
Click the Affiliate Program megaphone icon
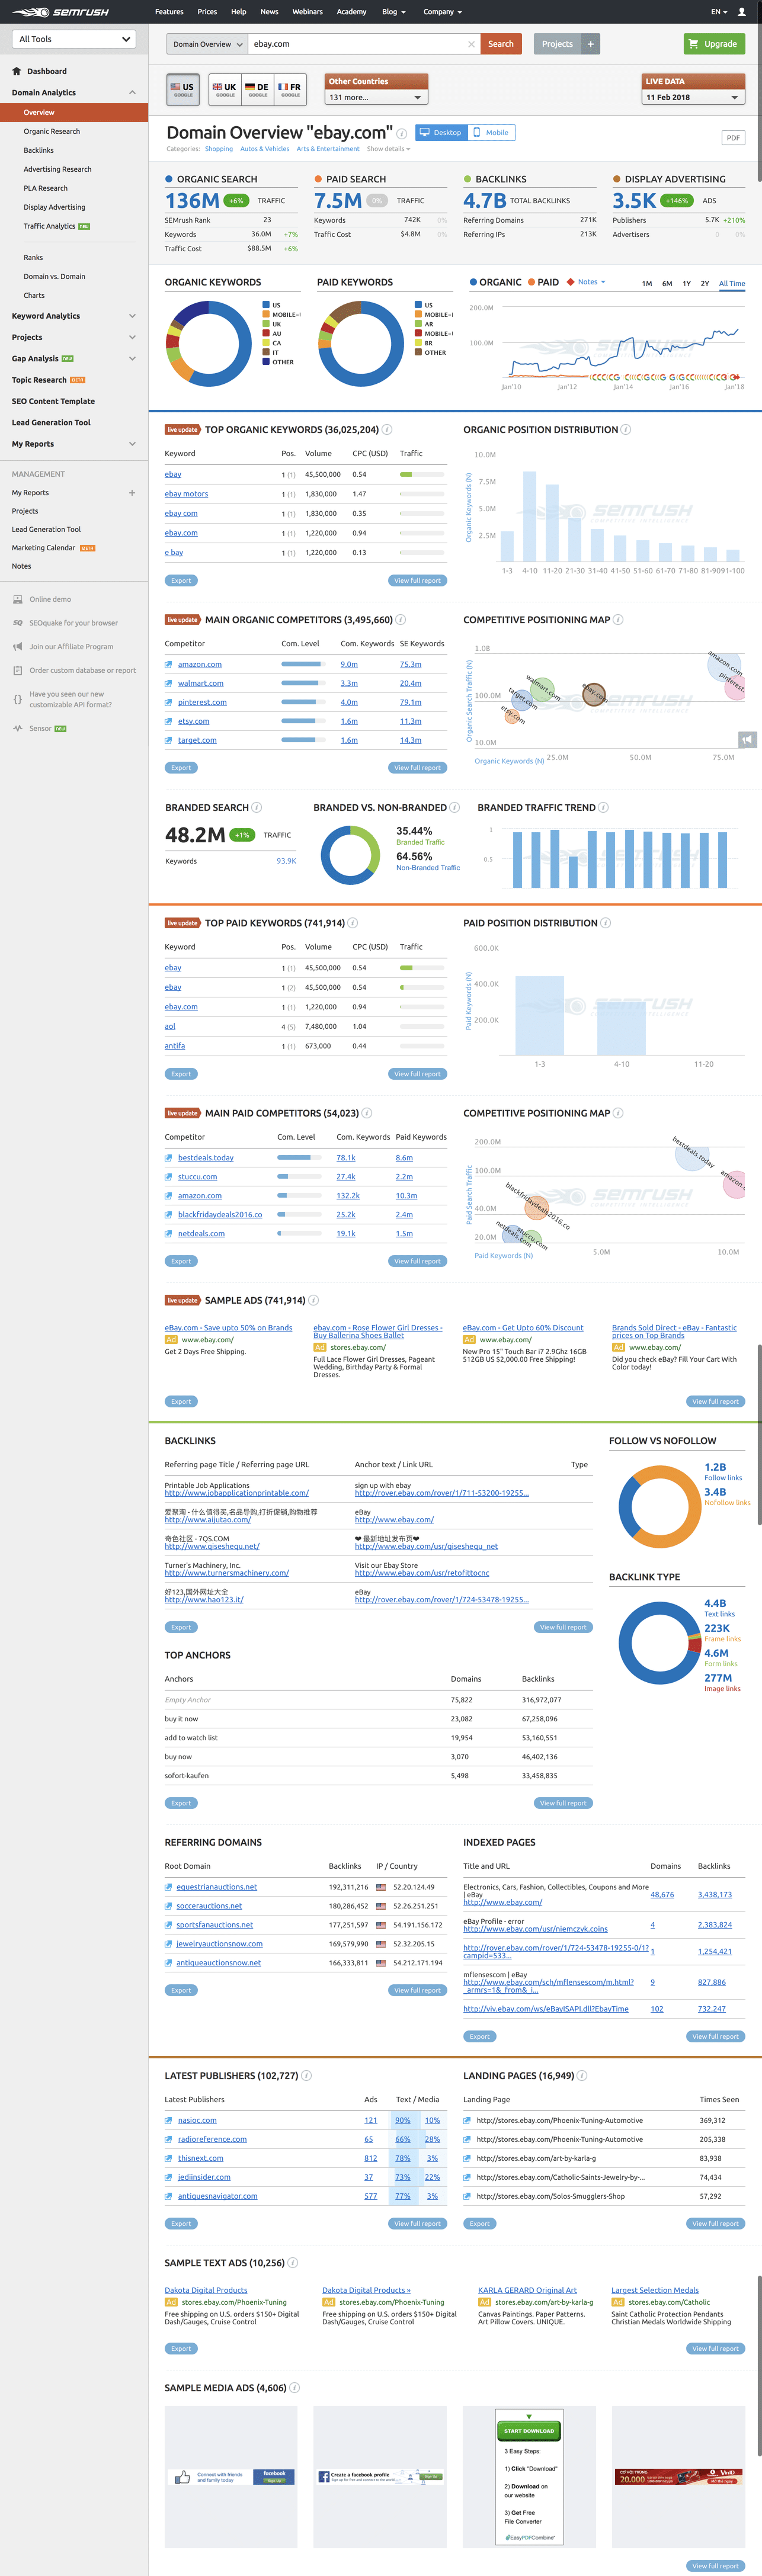point(17,646)
